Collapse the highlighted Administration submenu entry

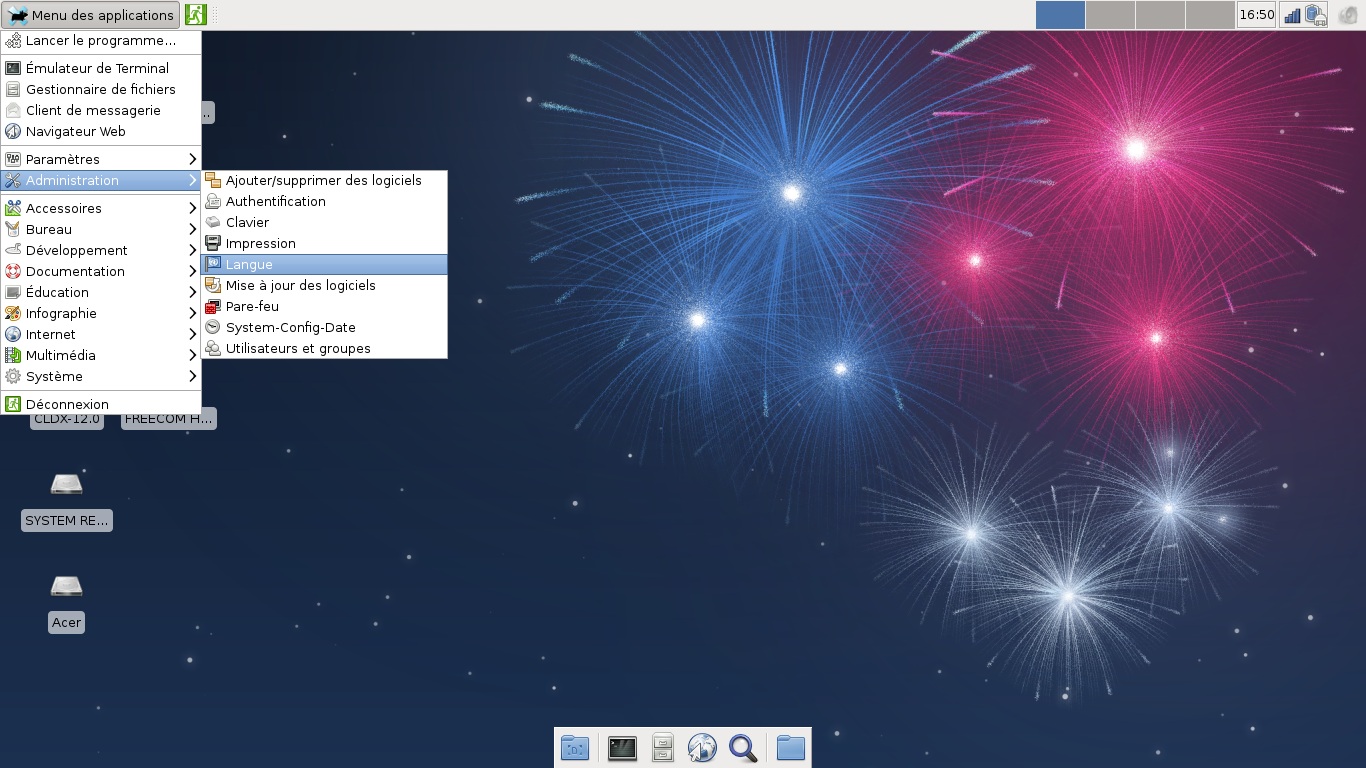(101, 180)
